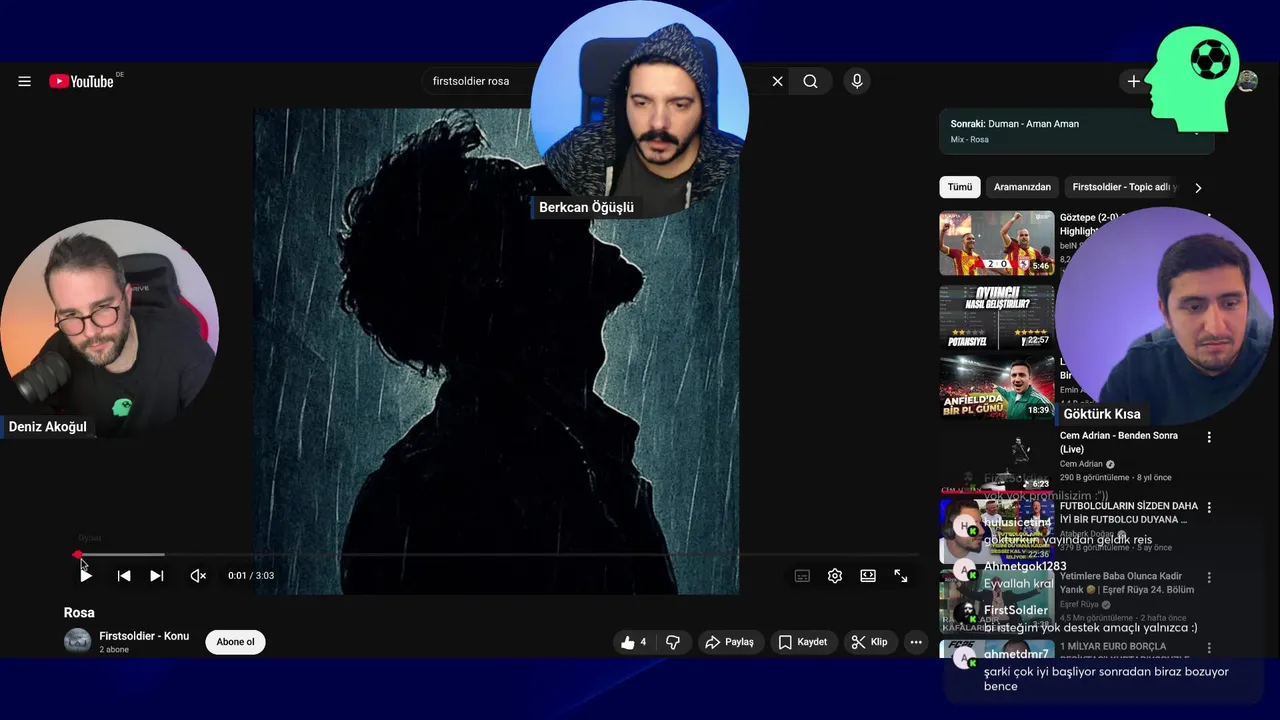The height and width of the screenshot is (720, 1280).
Task: Open the 'Oyuncu nasıl geliştirilir' video thumbnail
Action: 996,316
